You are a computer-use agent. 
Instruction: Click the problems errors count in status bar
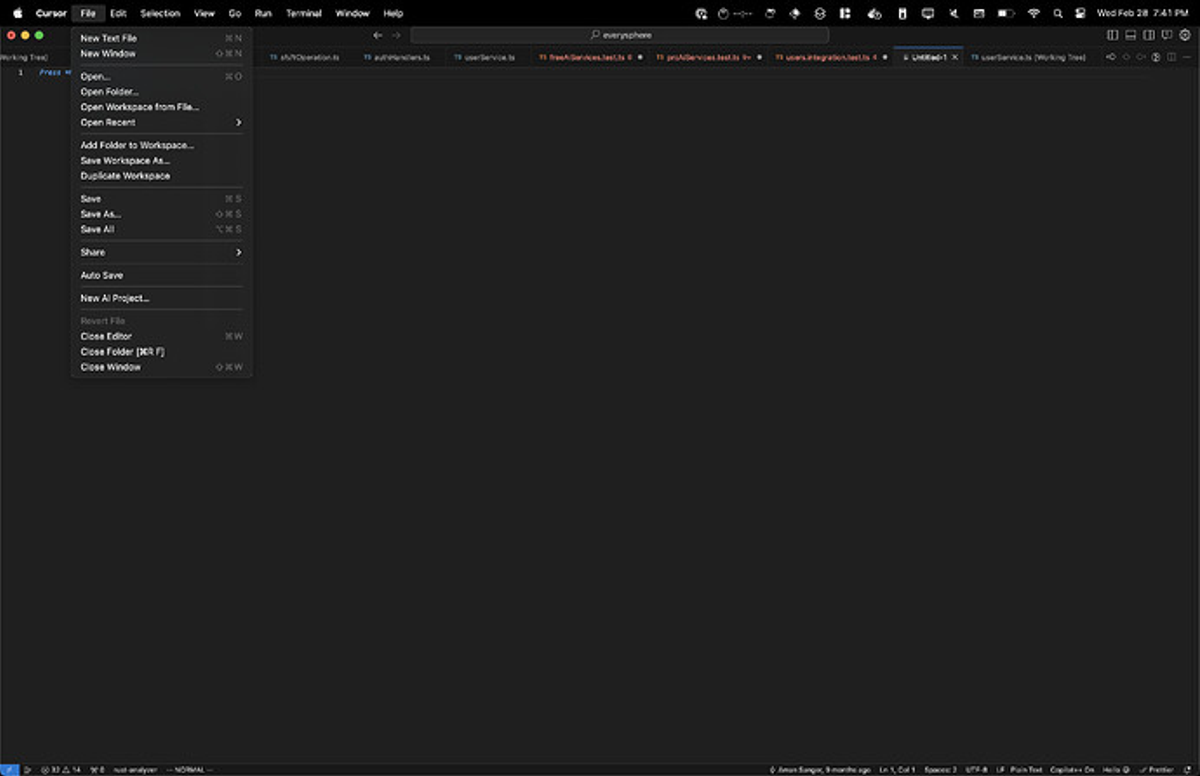60,770
